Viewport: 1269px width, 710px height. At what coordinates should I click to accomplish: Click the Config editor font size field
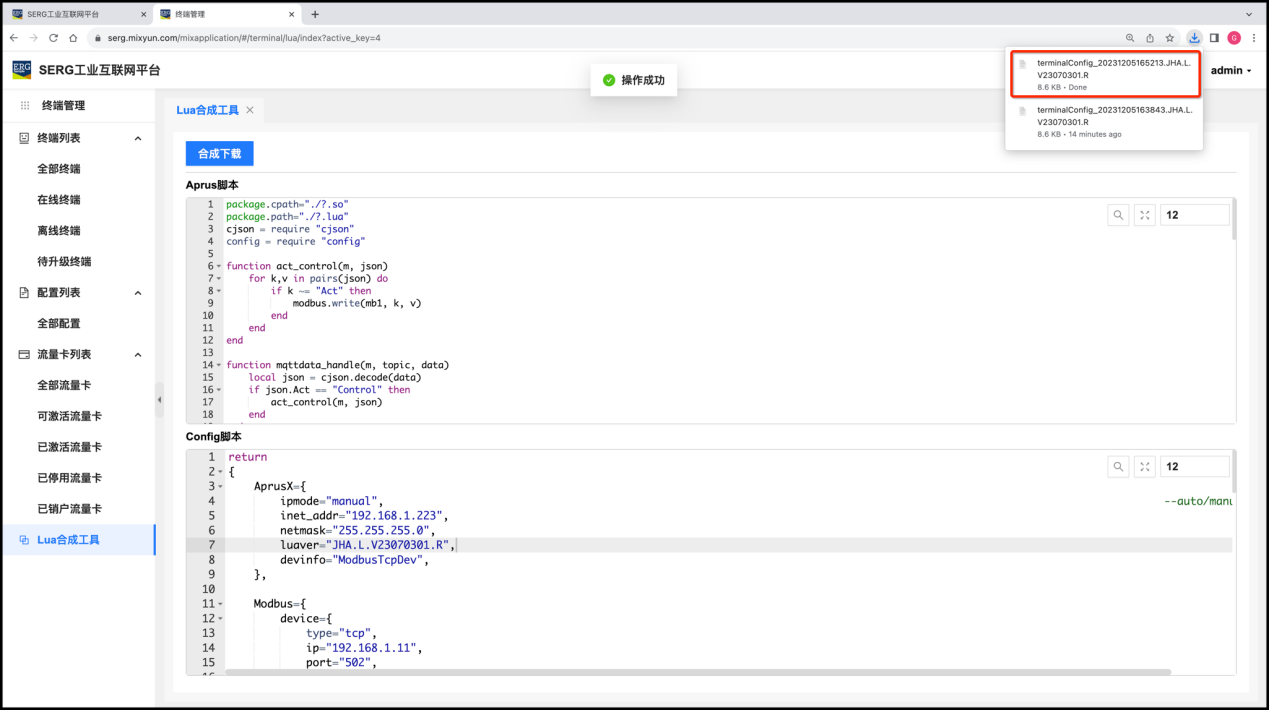coord(1194,466)
